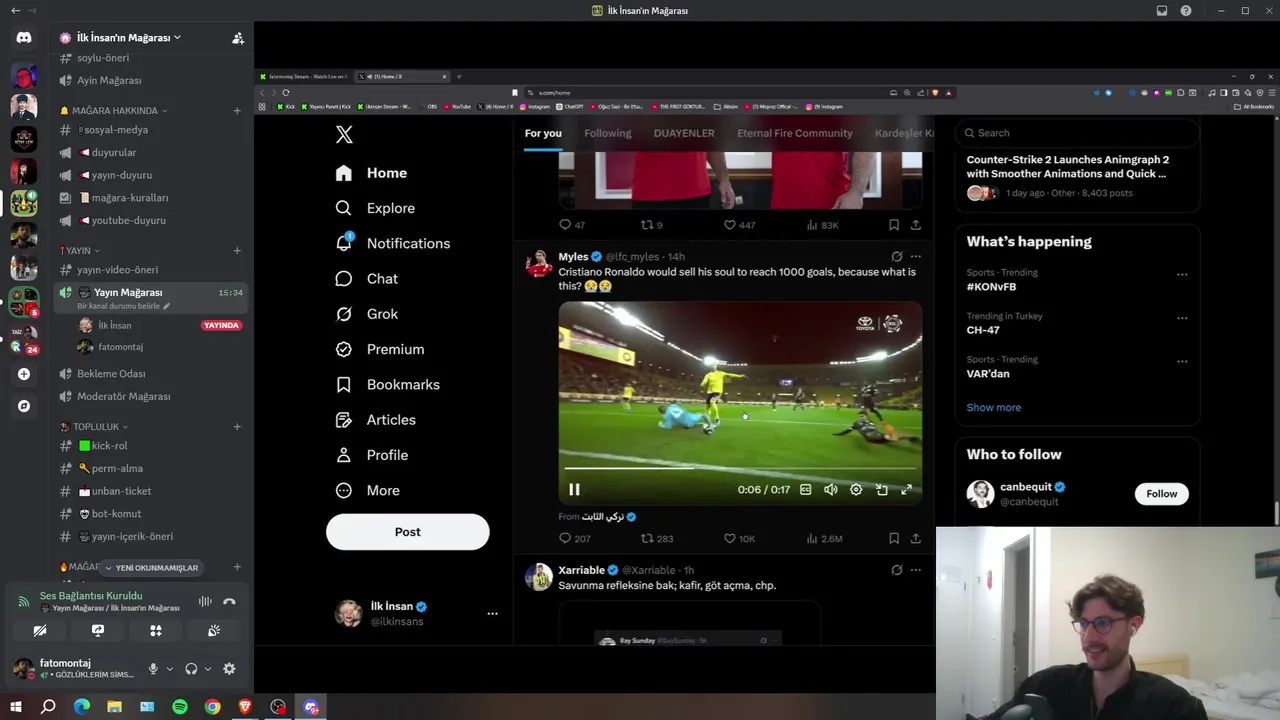
Task: Share Myles tweet via share icon
Action: point(916,538)
